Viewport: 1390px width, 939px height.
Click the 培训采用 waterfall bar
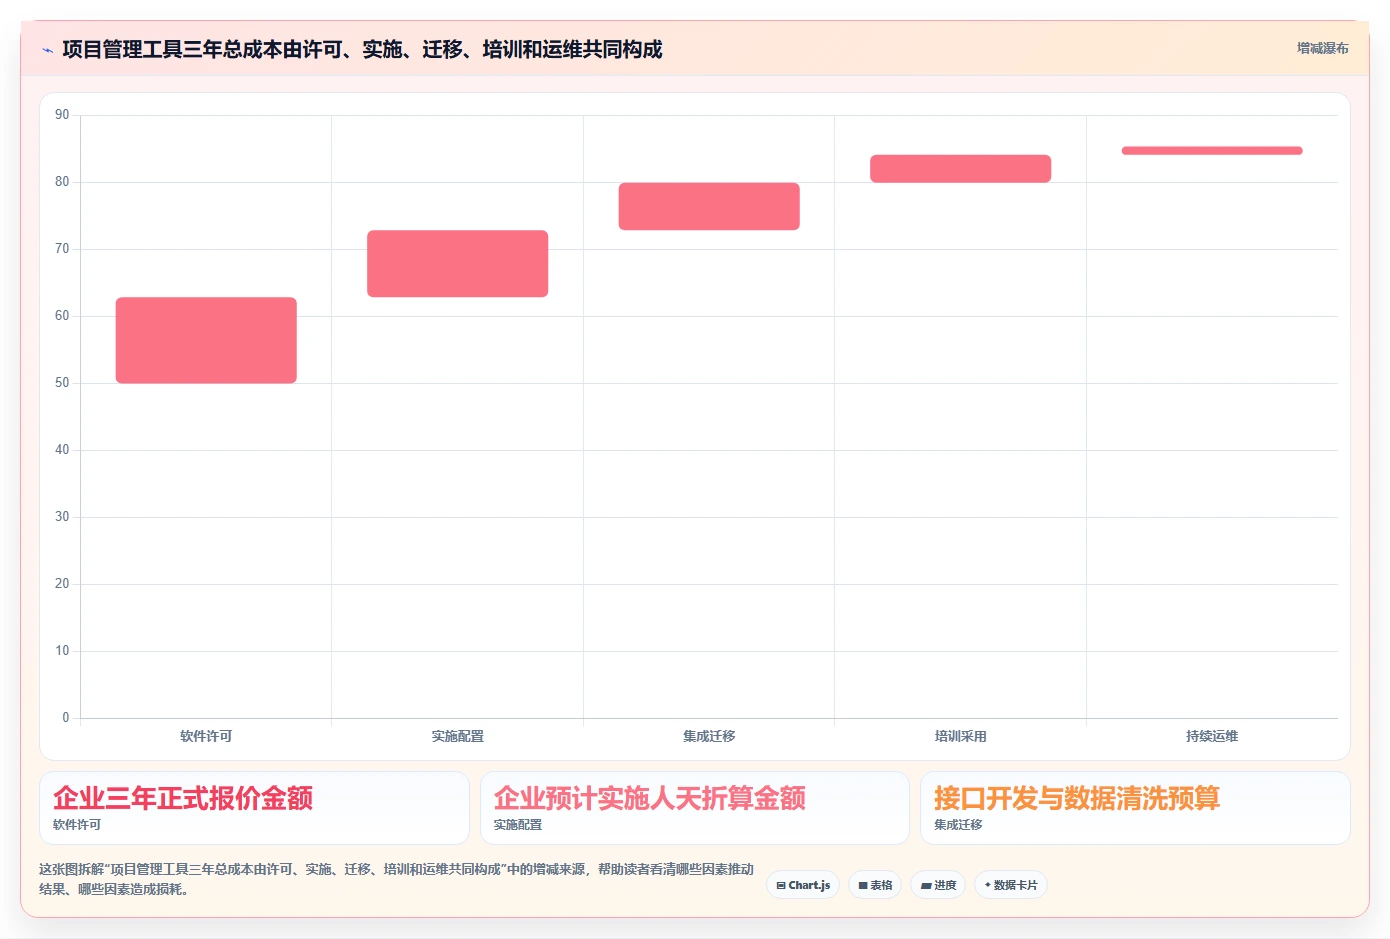pyautogui.click(x=960, y=168)
